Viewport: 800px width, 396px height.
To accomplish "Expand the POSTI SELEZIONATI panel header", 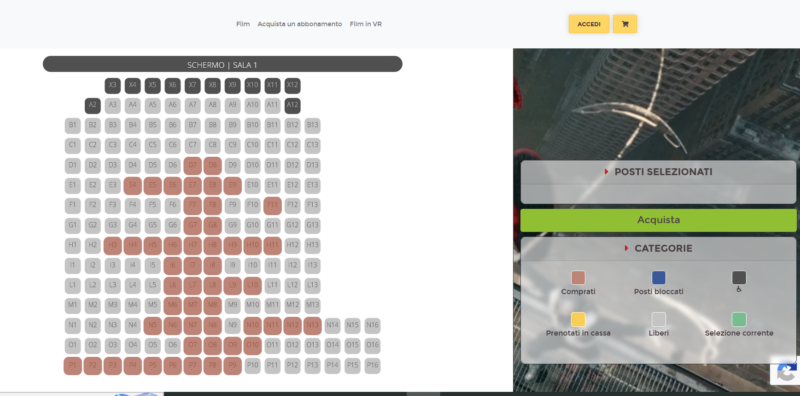I will tap(658, 172).
